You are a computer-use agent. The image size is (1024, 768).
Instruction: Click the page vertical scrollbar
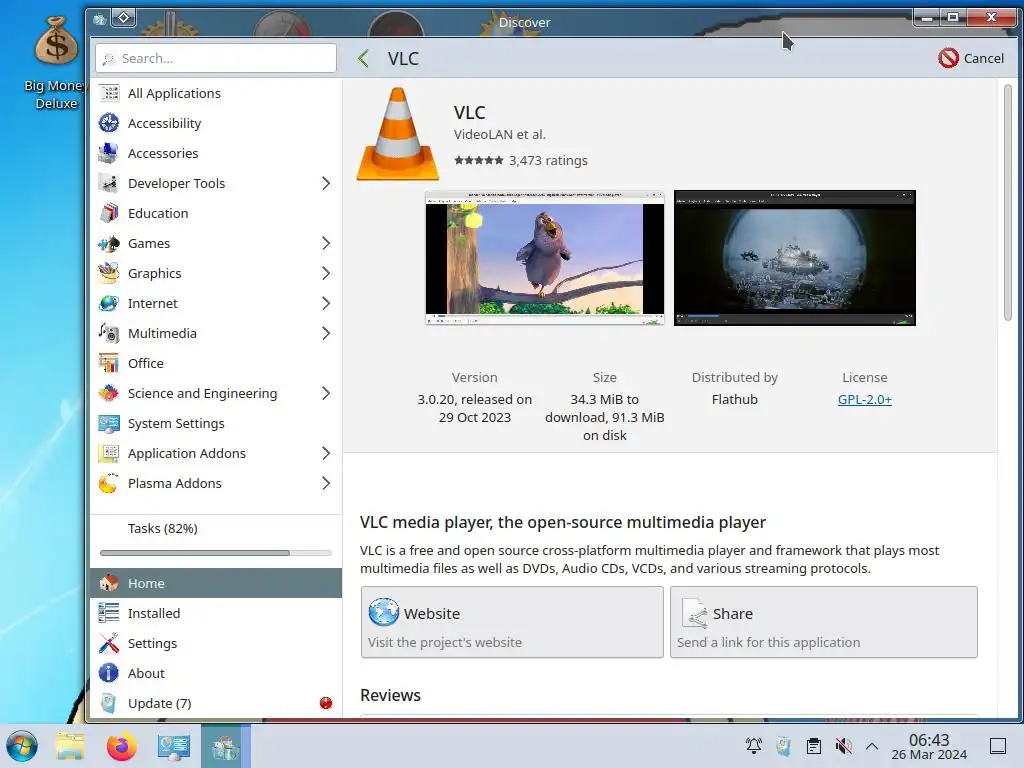pos(1008,202)
